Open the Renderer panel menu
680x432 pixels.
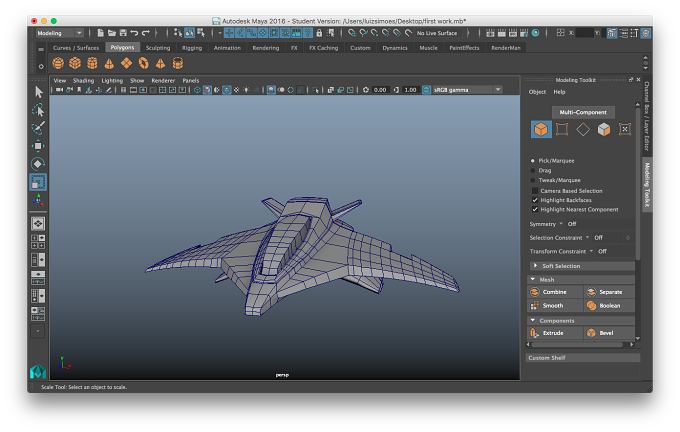(163, 81)
